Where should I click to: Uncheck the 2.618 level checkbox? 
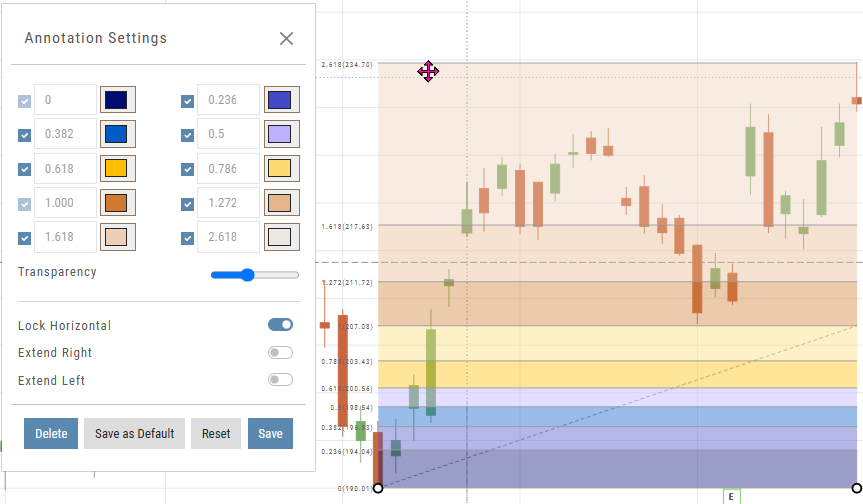[187, 238]
